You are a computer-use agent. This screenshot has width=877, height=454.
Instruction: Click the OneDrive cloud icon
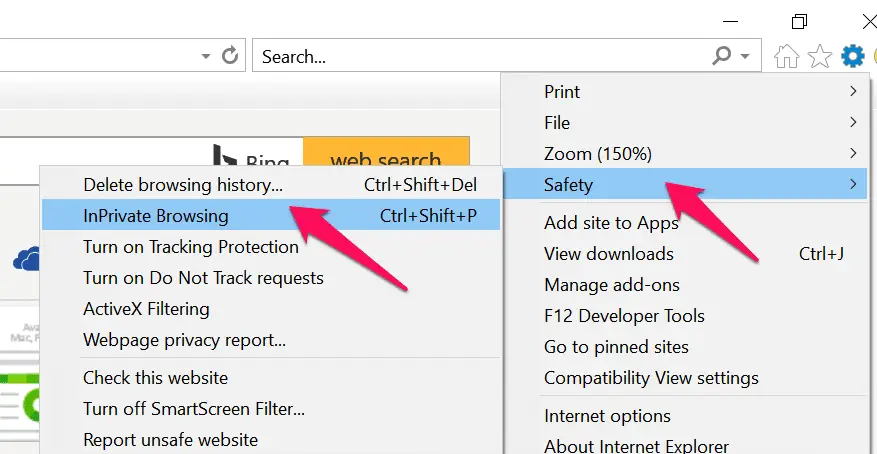click(26, 259)
